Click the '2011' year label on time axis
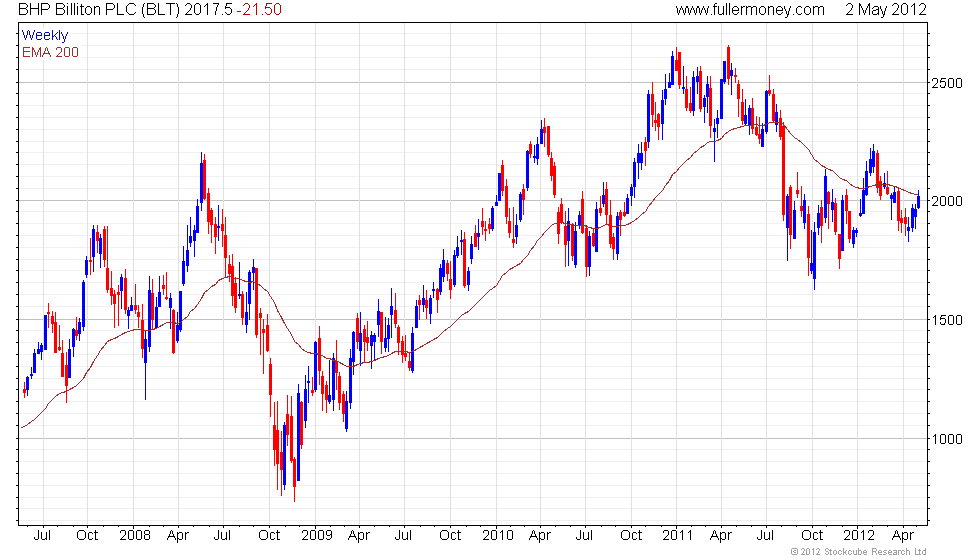Viewport: 980px width, 560px height. (678, 535)
